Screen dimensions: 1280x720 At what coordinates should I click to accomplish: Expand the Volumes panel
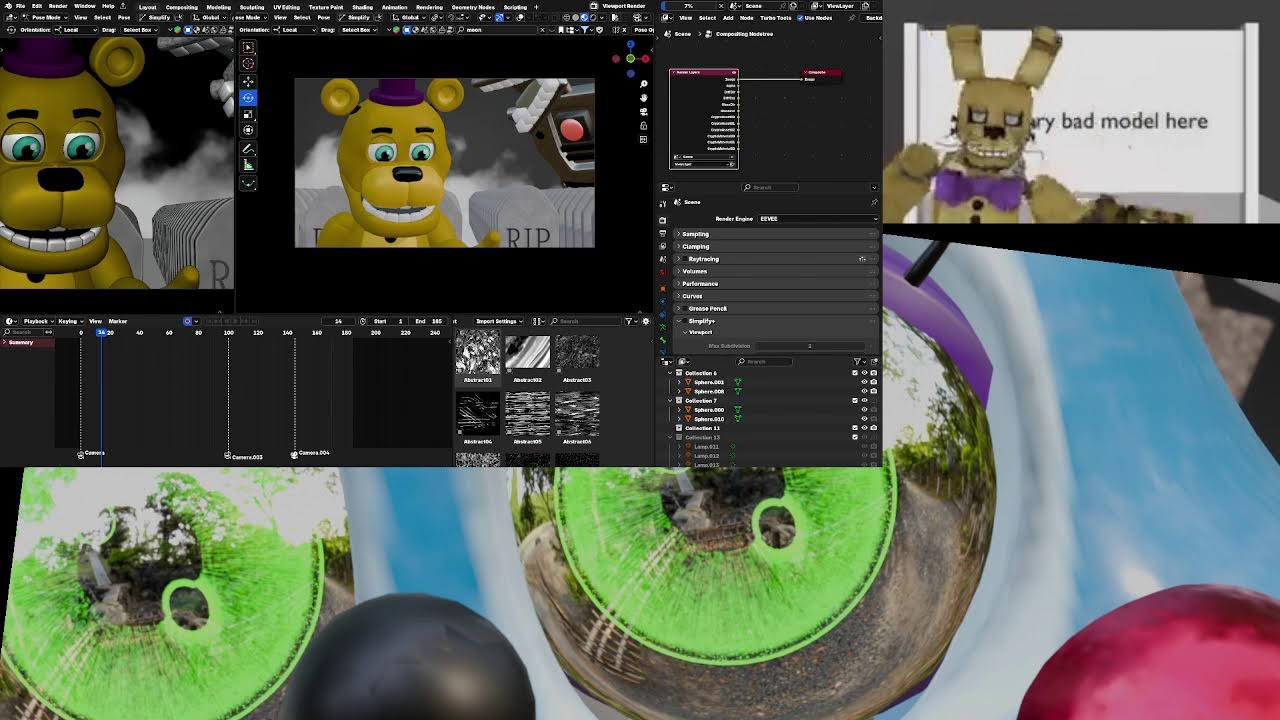pos(775,271)
